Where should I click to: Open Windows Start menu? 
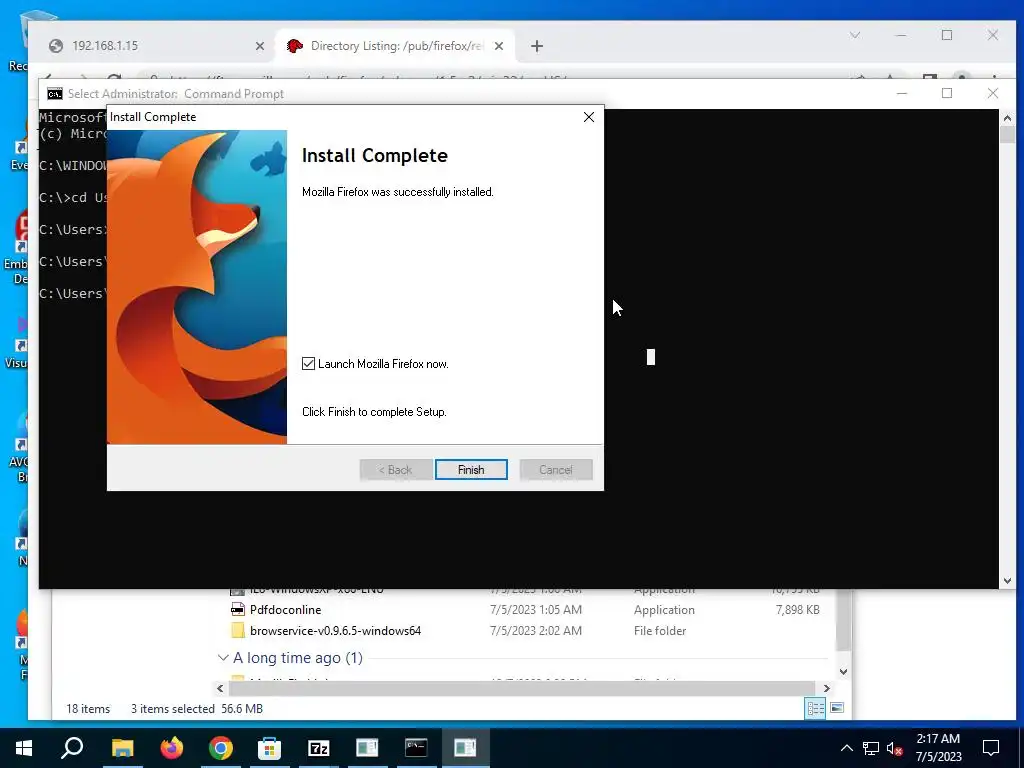pos(24,748)
